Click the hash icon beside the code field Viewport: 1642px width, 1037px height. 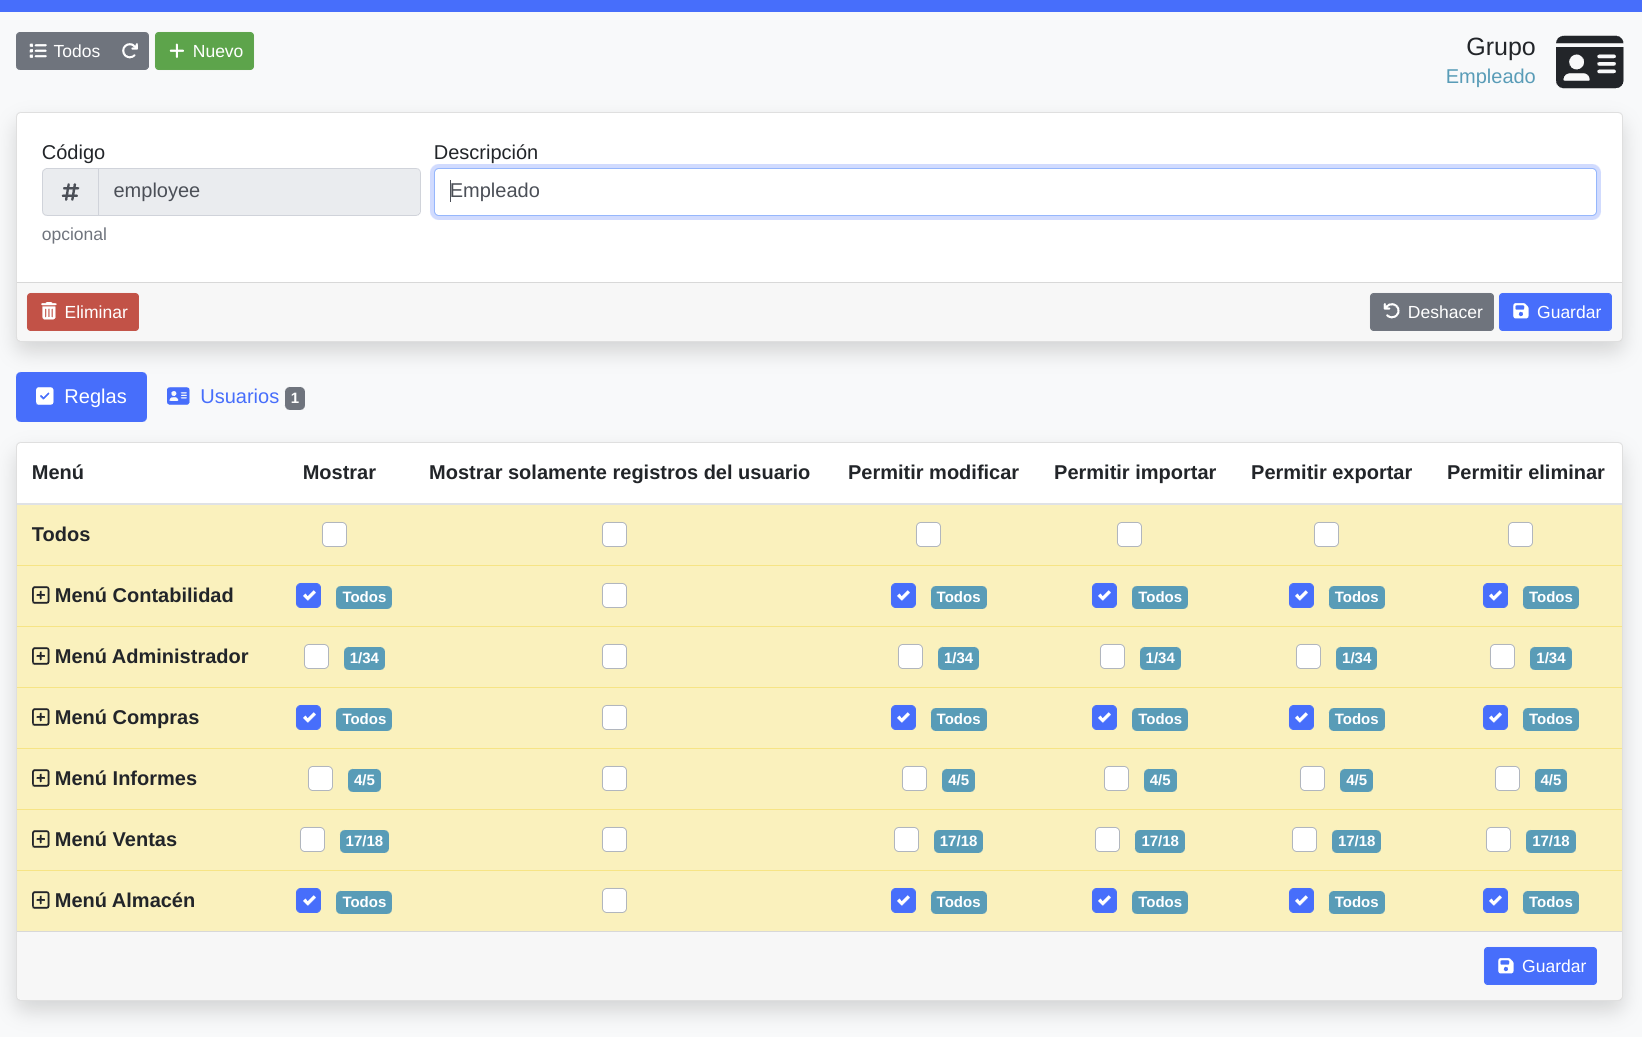click(x=70, y=192)
